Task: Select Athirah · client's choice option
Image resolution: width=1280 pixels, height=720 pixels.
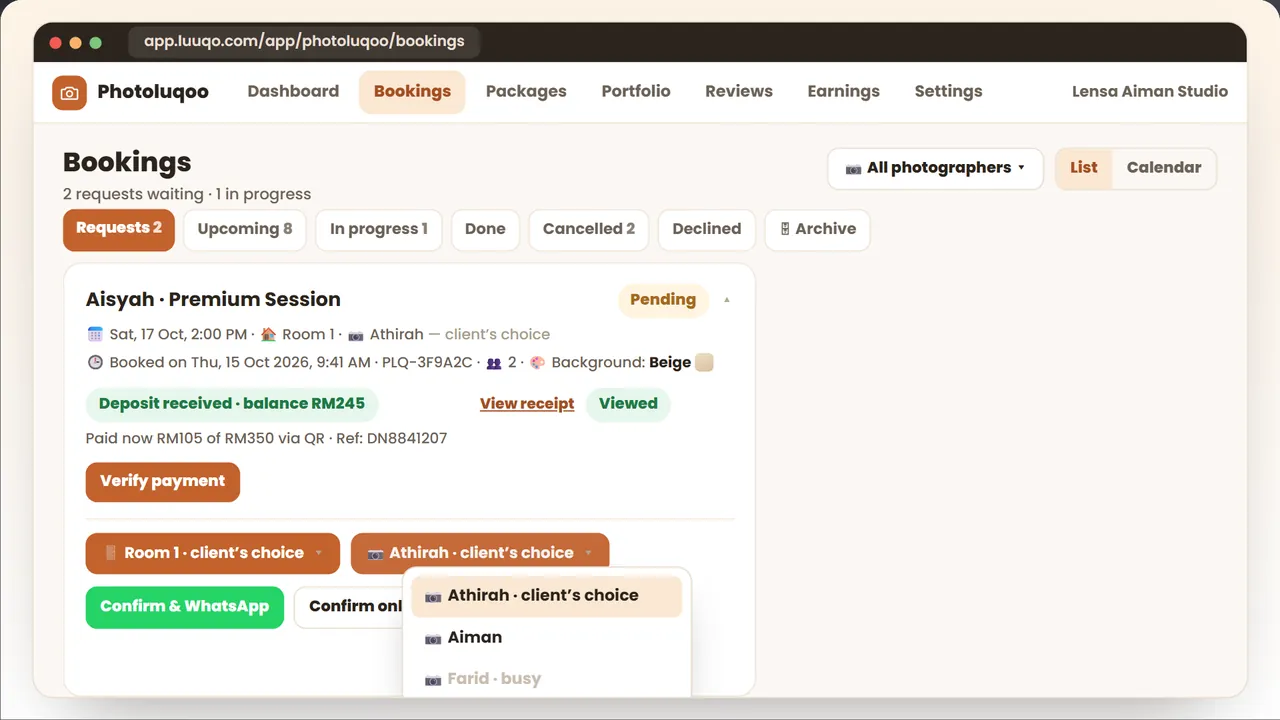Action: [x=547, y=596]
